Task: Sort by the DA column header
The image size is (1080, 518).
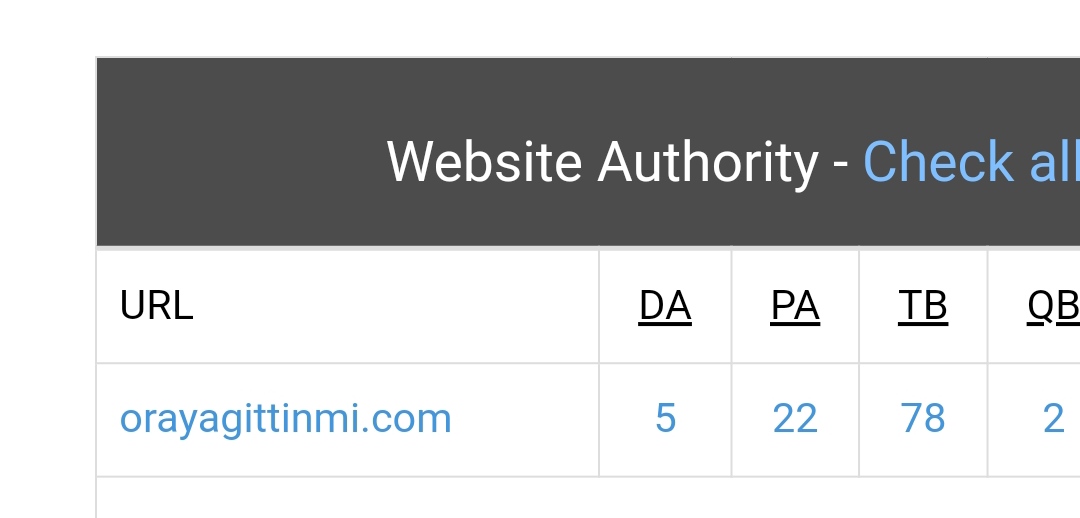Action: 665,306
